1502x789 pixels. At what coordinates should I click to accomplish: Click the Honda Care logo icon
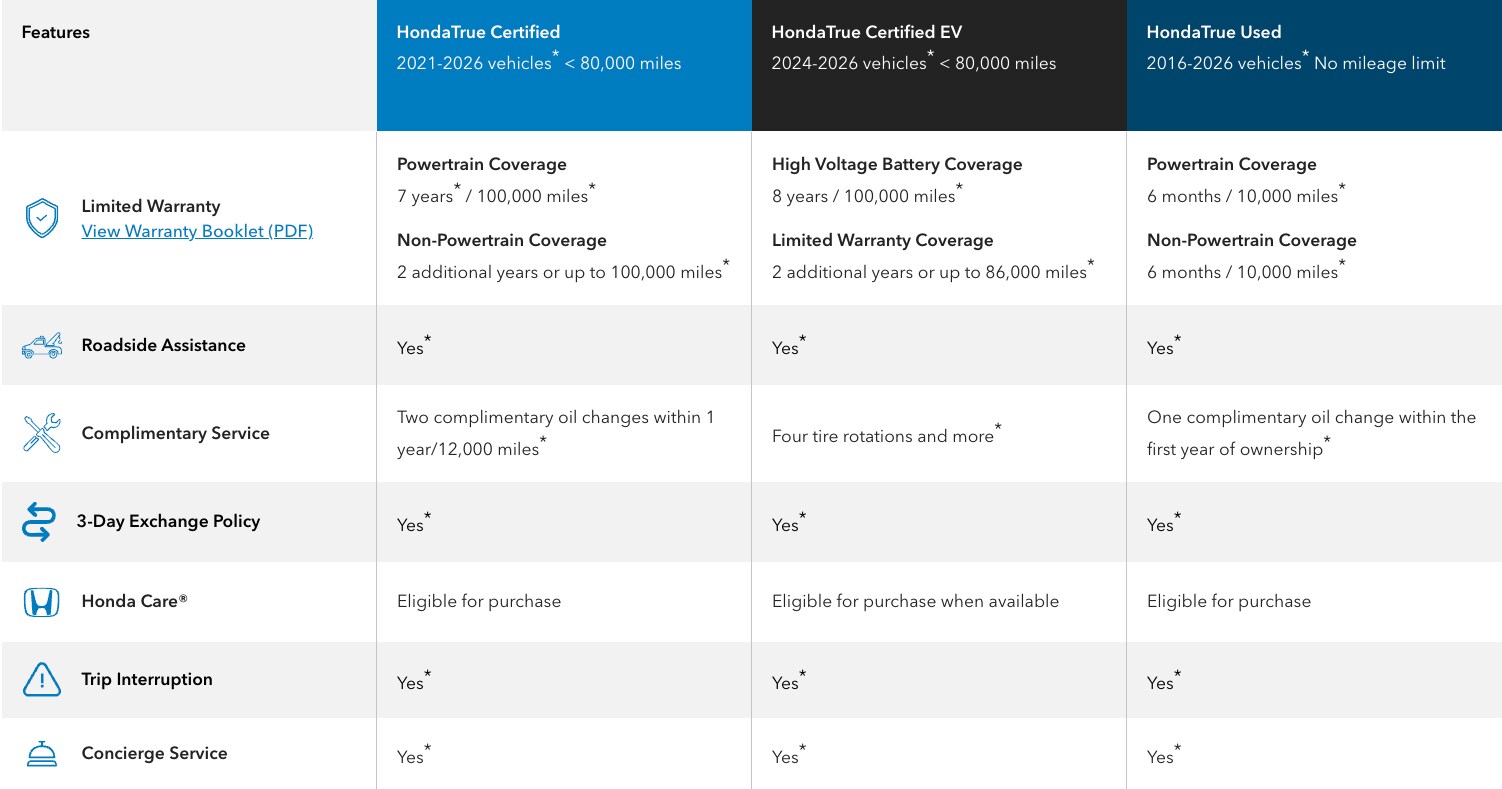click(x=41, y=602)
